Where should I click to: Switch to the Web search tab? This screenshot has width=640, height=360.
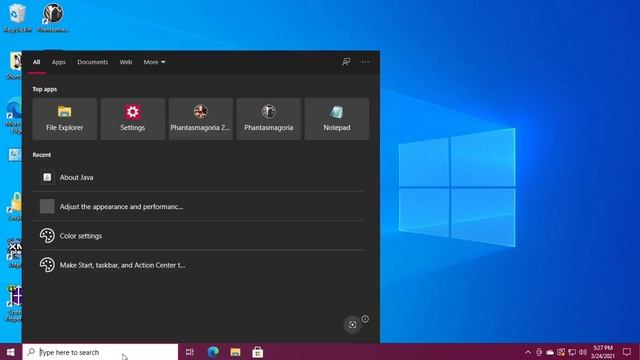[x=126, y=62]
